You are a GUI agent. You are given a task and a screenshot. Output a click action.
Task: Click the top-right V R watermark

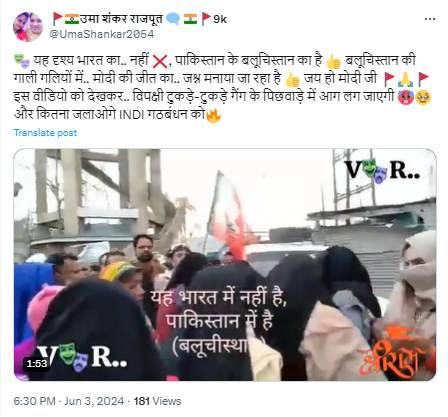coord(382,171)
